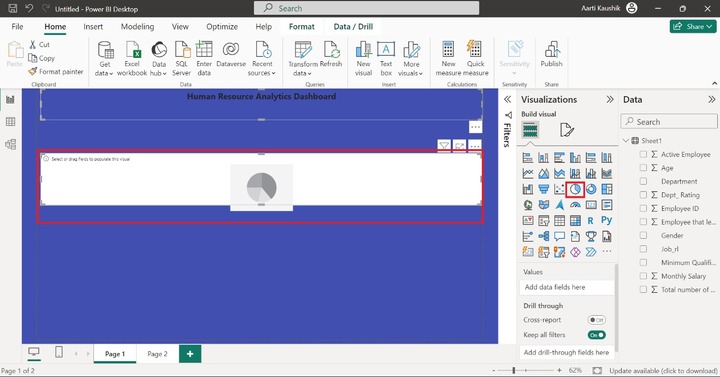Collapse the Sheet1 table tree
720x377 pixels.
point(626,141)
